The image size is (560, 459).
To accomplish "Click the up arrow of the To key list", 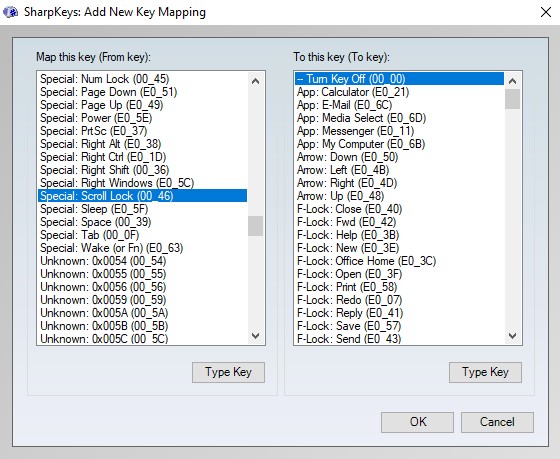I will coord(512,81).
